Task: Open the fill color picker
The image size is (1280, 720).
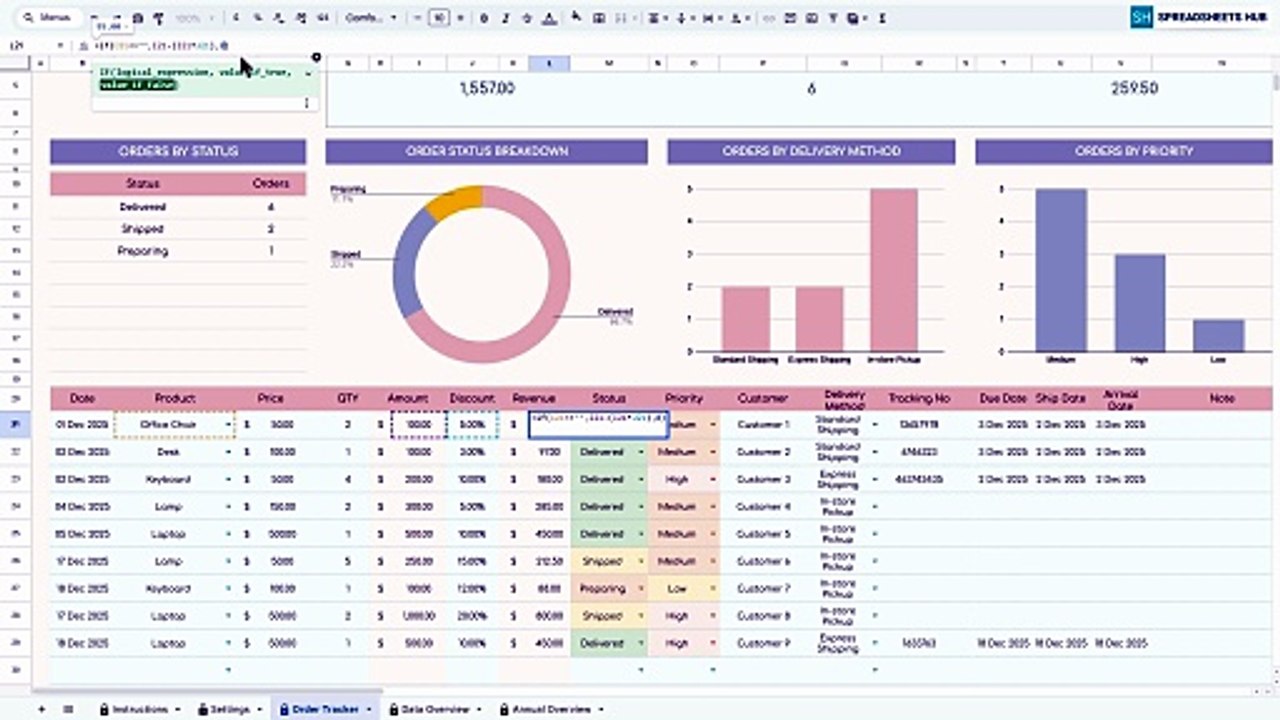Action: 576,18
